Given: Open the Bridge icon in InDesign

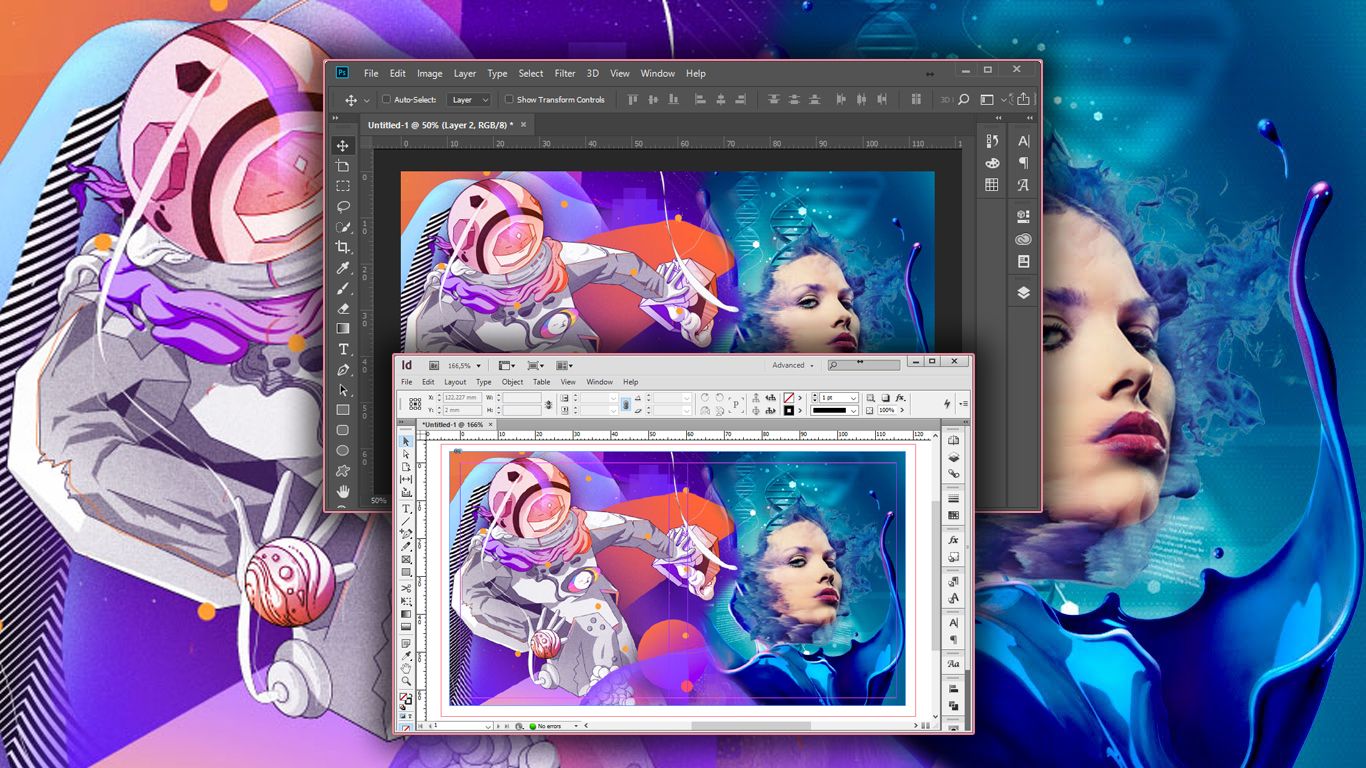Looking at the screenshot, I should [x=435, y=366].
